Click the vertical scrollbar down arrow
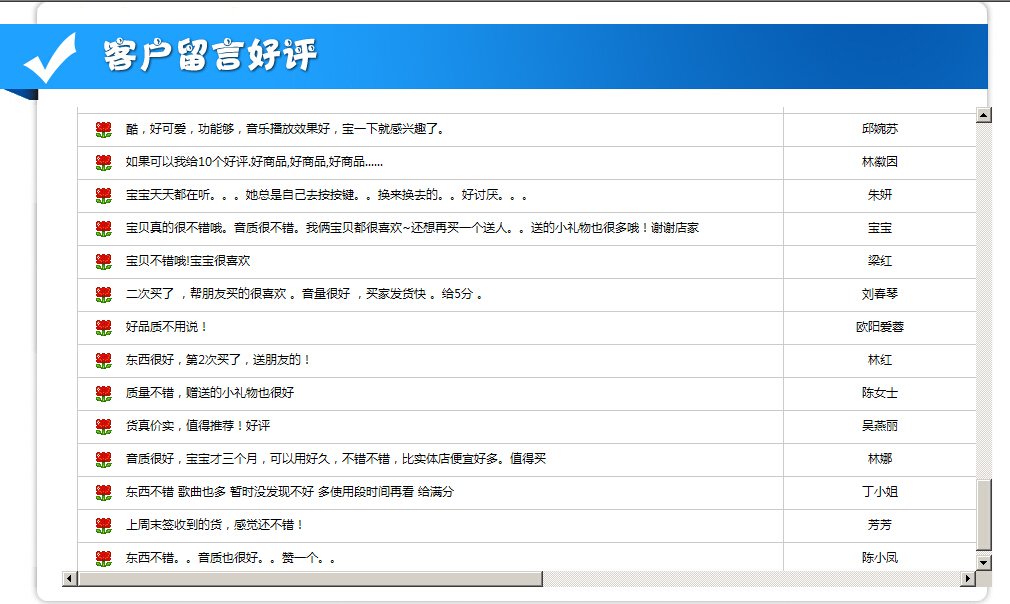The height and width of the screenshot is (604, 1010). [x=983, y=562]
